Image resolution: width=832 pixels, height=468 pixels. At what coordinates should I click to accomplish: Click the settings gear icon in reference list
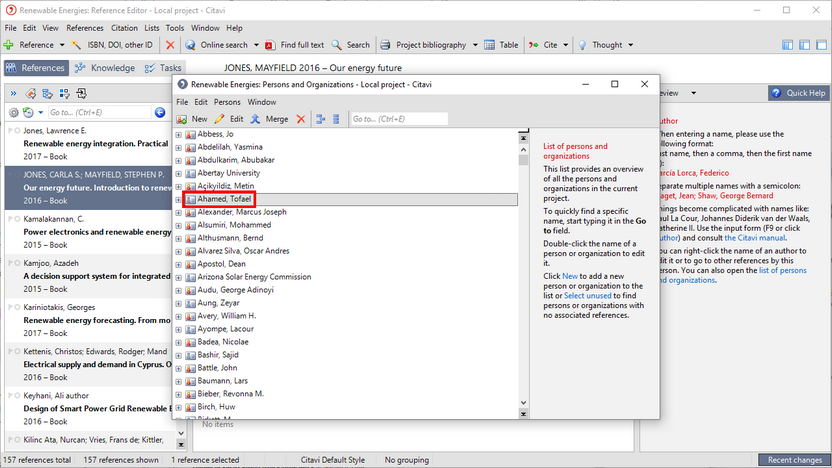click(14, 112)
